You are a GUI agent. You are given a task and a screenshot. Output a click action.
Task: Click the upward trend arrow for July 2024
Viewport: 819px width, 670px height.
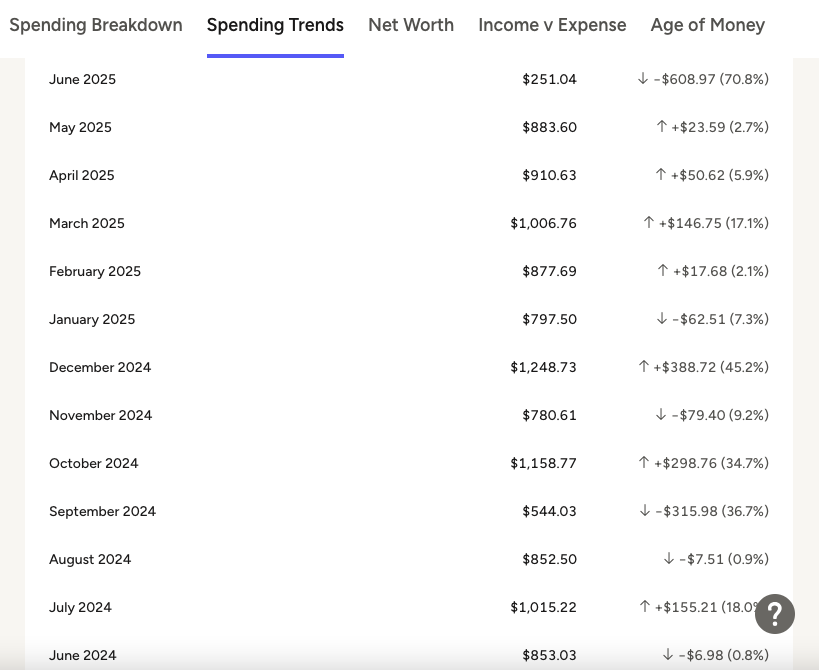click(x=646, y=607)
